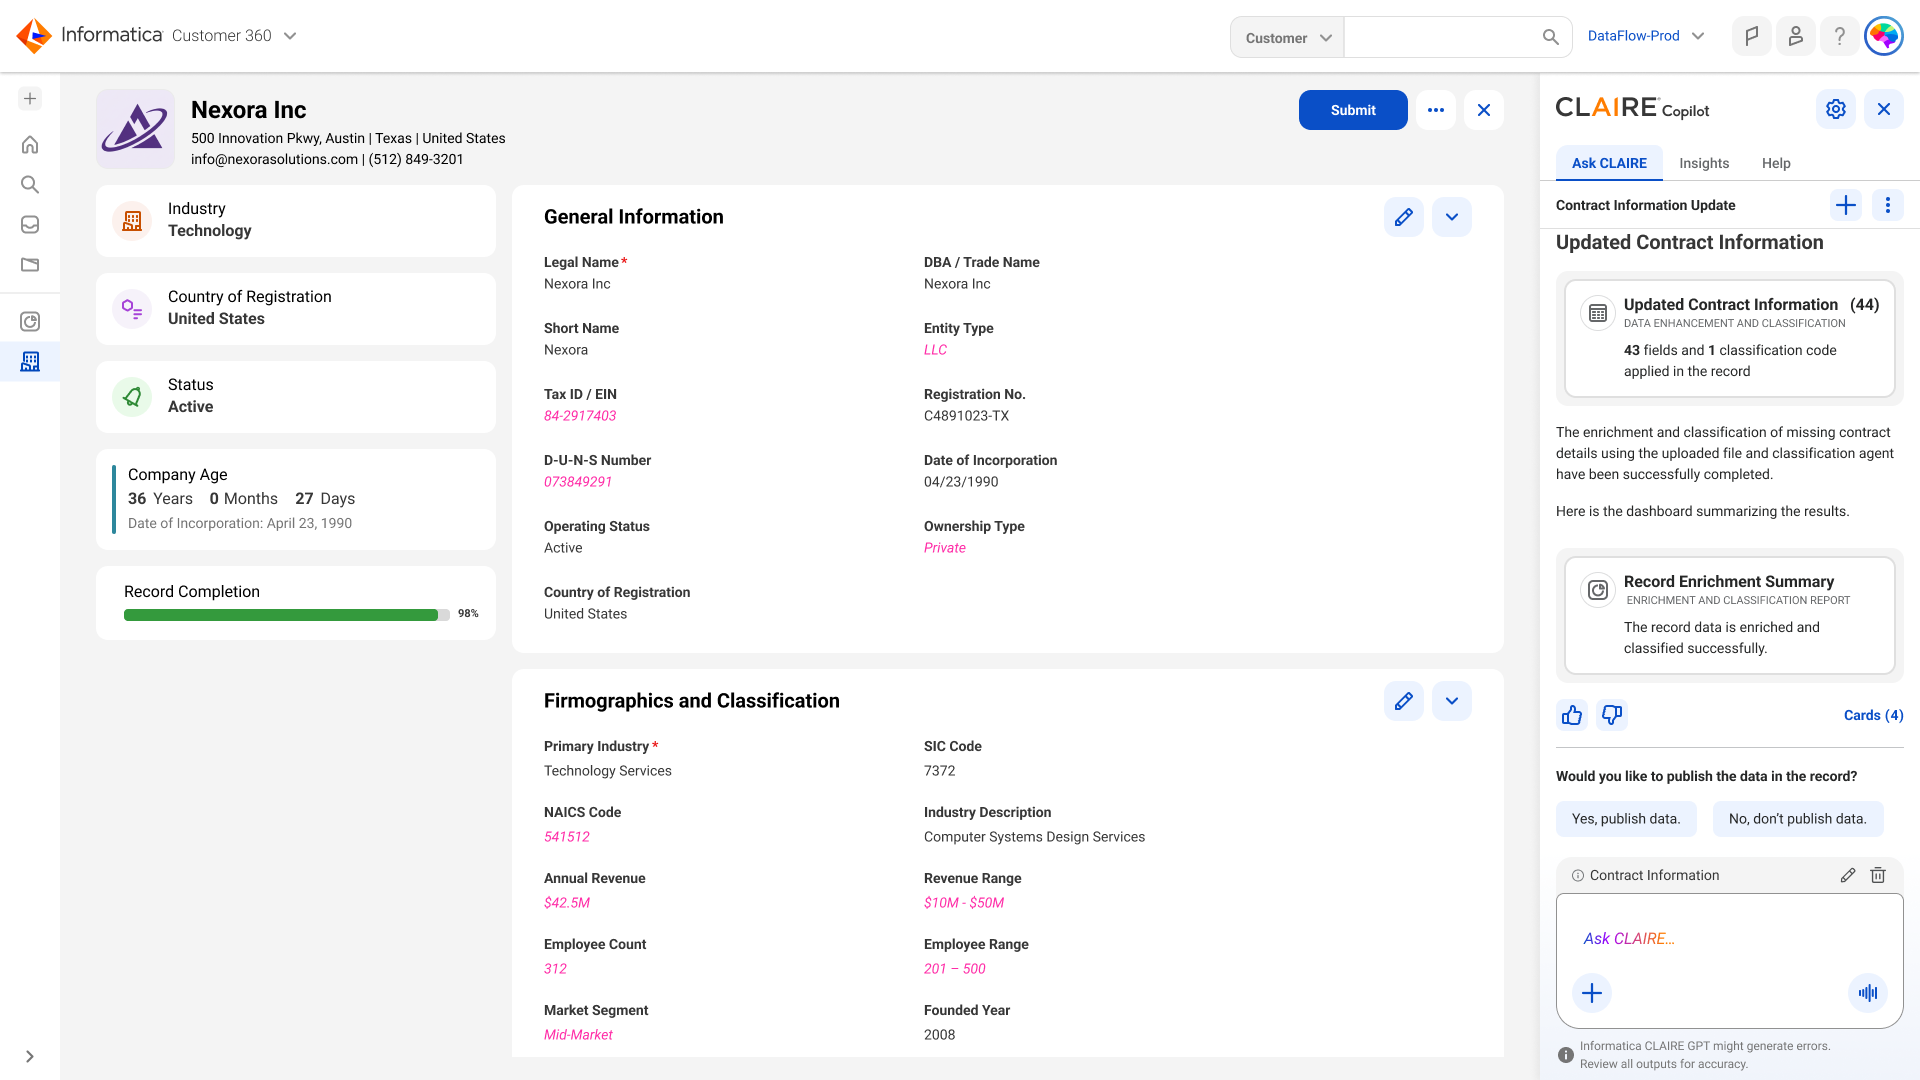Edit the General Information section
Image resolution: width=1920 pixels, height=1080 pixels.
coord(1404,217)
